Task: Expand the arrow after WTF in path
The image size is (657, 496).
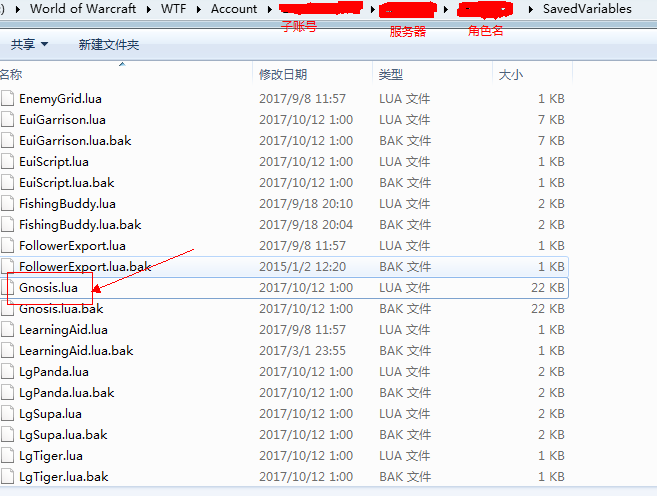Action: point(199,9)
